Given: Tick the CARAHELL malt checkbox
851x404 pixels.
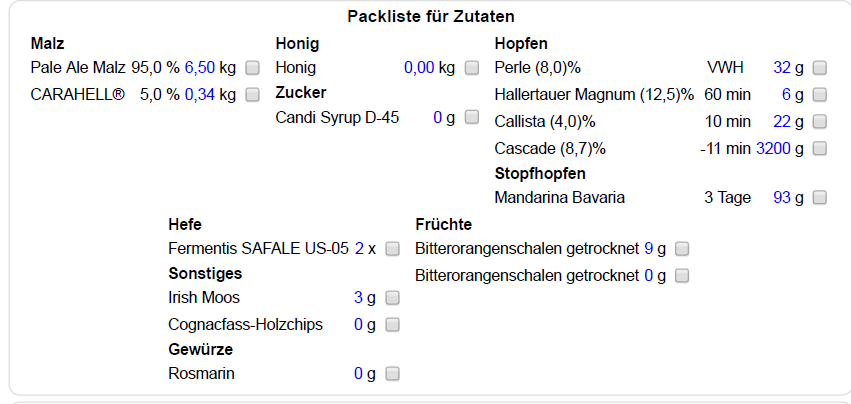Looking at the screenshot, I should pos(253,95).
